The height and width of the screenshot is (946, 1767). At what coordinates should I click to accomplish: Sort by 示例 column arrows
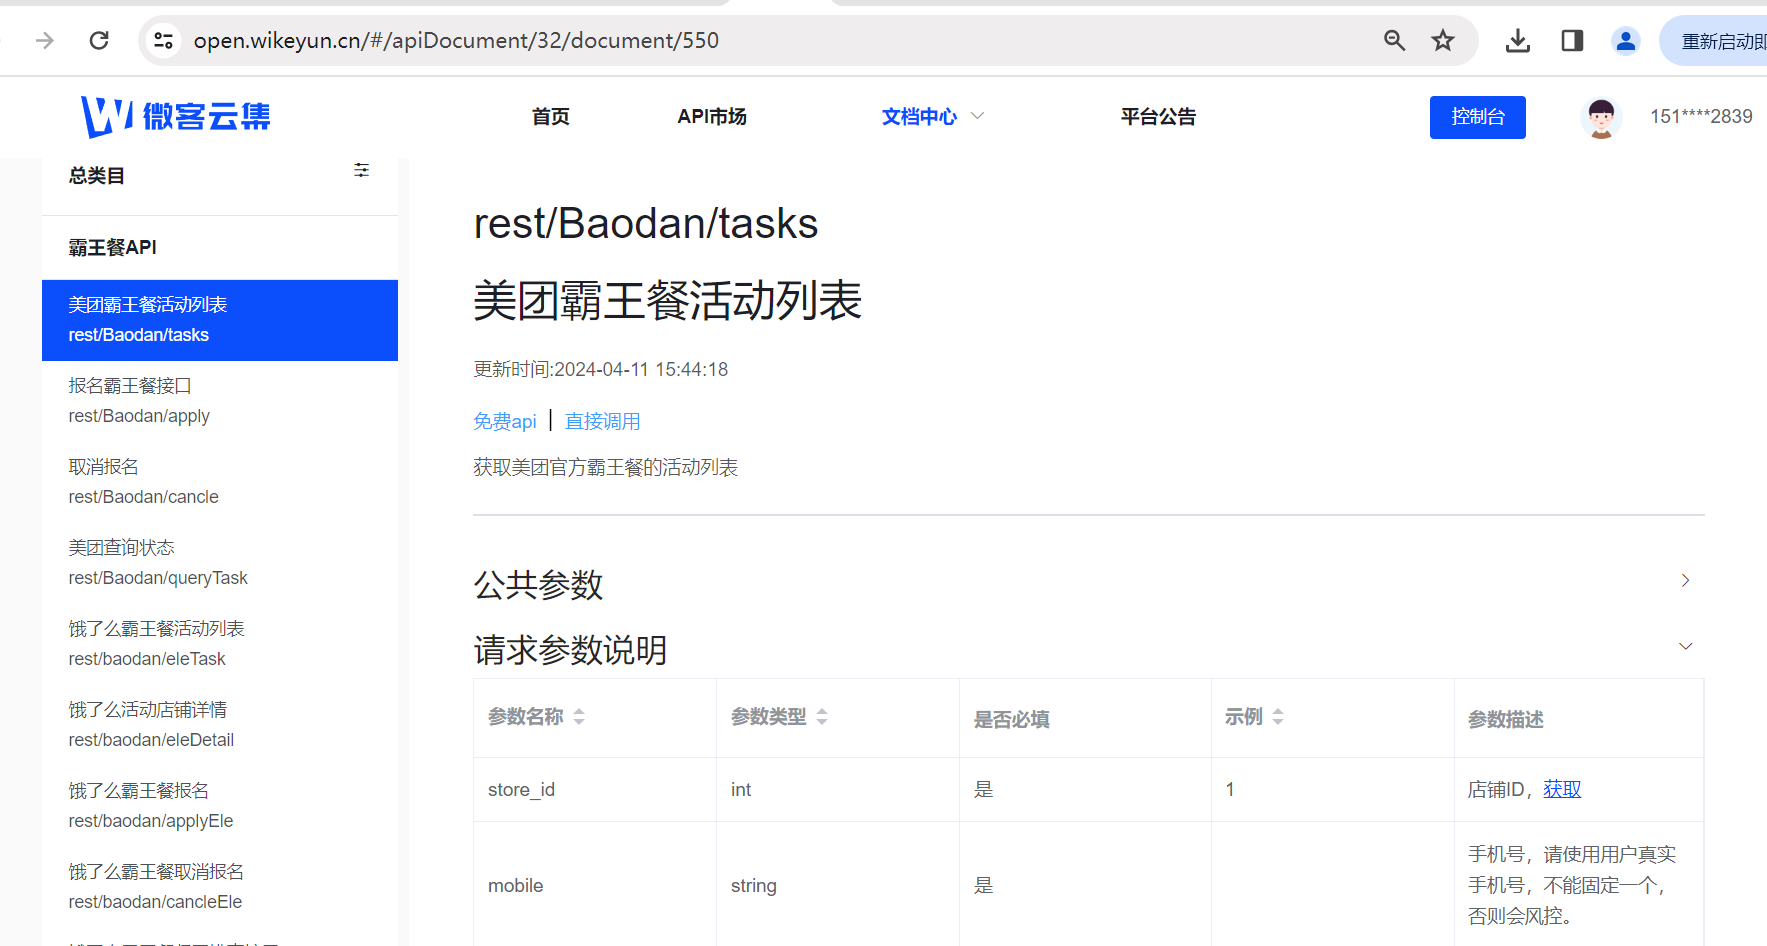tap(1278, 717)
